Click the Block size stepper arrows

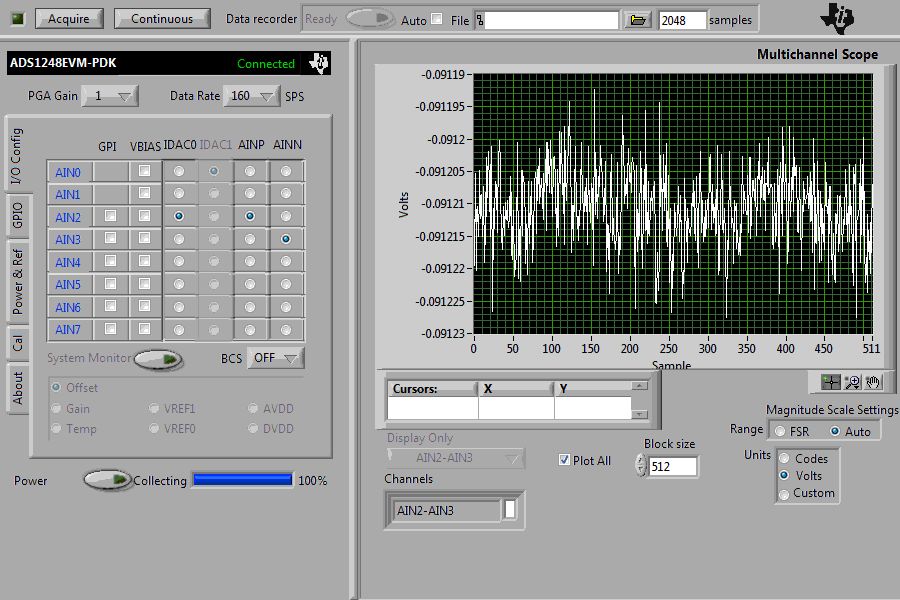[641, 466]
